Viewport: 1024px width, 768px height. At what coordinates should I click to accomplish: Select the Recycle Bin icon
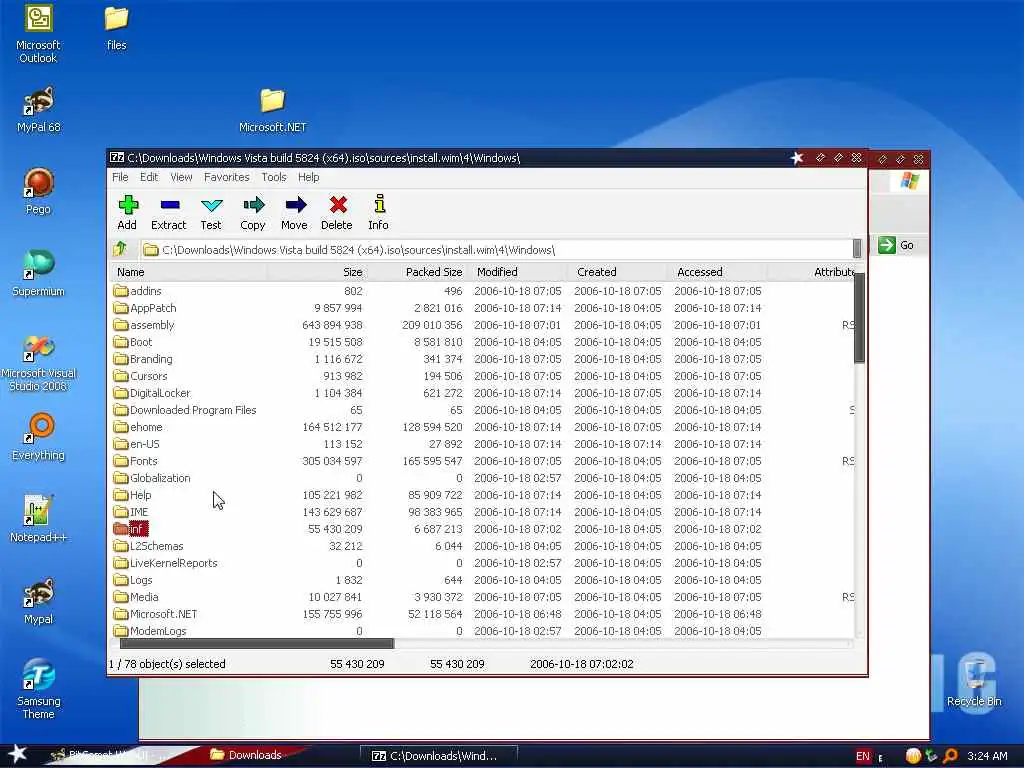pos(974,683)
